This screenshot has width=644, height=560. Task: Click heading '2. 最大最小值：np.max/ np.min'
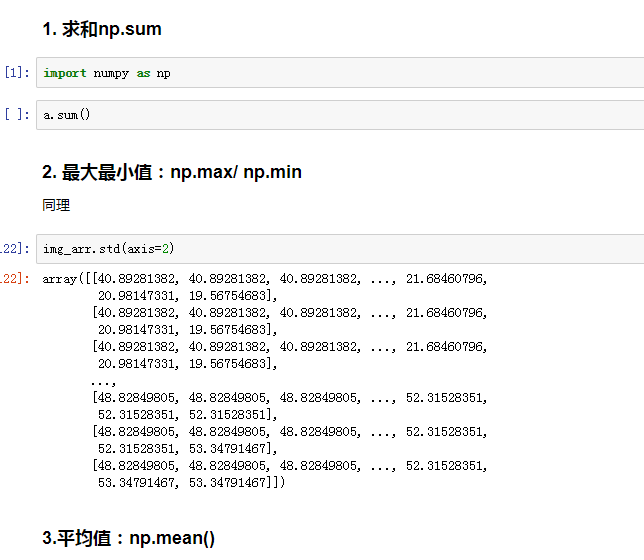(x=172, y=172)
